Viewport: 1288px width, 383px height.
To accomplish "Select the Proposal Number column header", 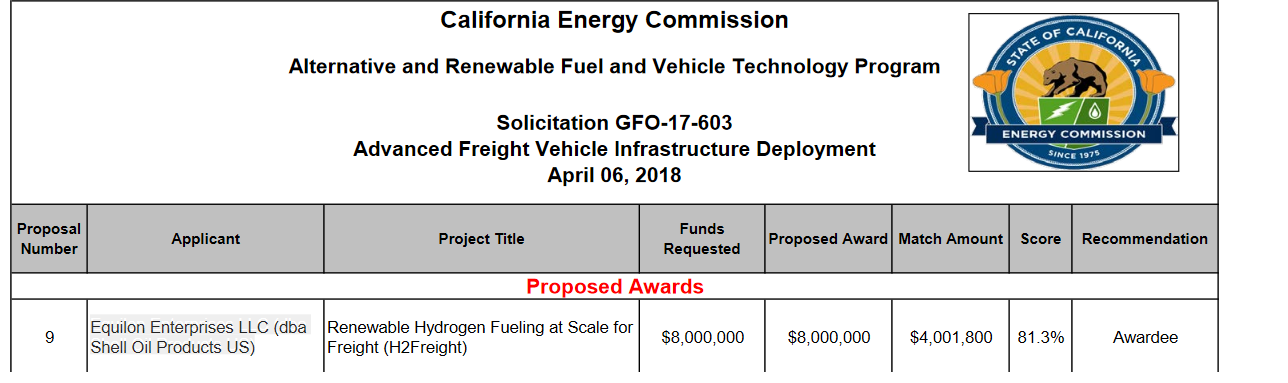I will [49, 239].
